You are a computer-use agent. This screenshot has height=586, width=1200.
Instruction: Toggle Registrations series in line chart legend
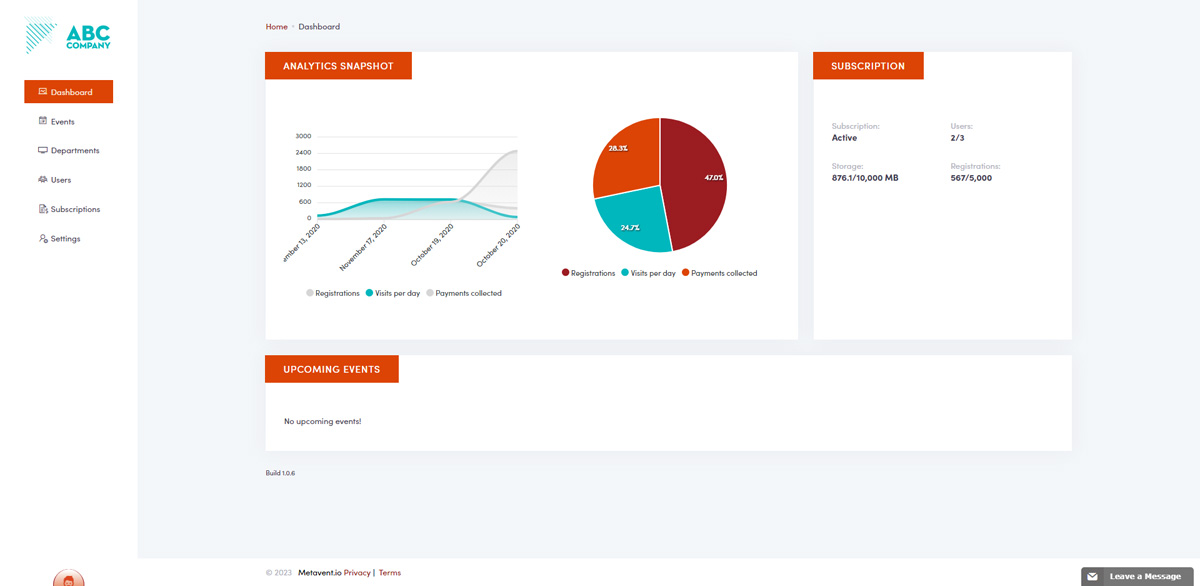point(333,293)
